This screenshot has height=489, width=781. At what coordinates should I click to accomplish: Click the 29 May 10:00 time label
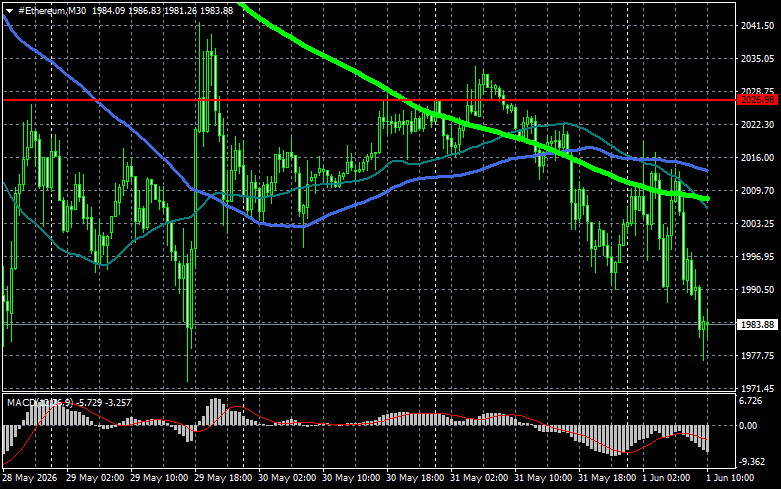[159, 478]
